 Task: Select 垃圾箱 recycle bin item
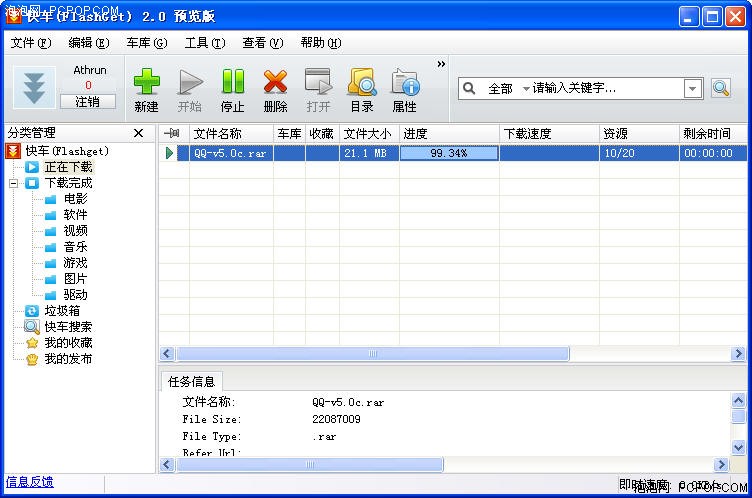[x=62, y=310]
